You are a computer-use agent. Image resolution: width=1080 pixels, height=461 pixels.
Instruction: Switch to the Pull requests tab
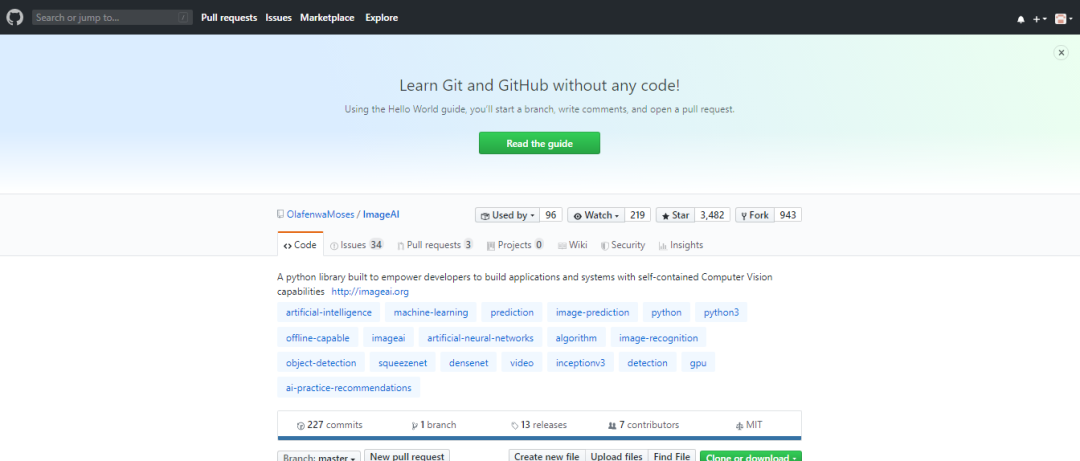(435, 245)
